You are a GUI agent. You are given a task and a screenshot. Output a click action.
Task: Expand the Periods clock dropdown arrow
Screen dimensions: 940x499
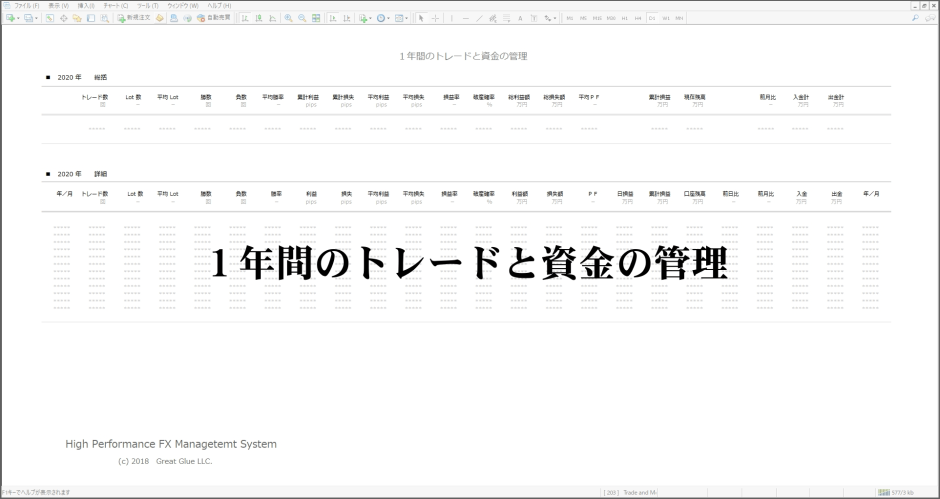point(388,18)
